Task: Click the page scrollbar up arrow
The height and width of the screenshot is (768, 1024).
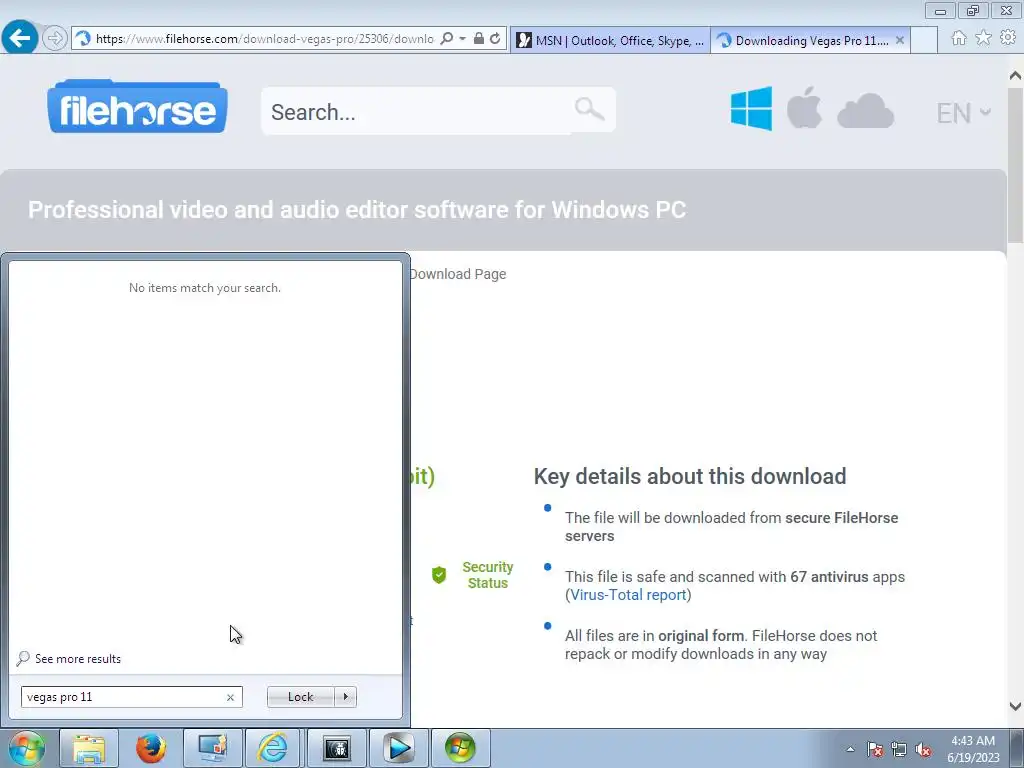Action: (1016, 75)
